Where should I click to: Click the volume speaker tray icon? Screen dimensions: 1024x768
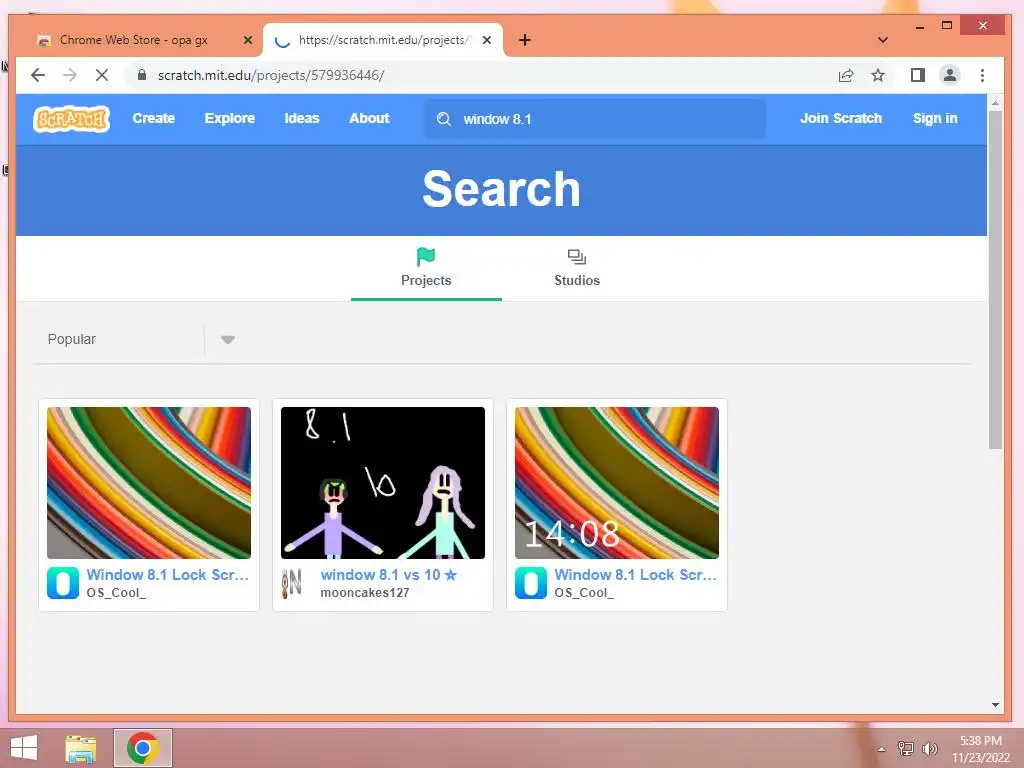[929, 748]
